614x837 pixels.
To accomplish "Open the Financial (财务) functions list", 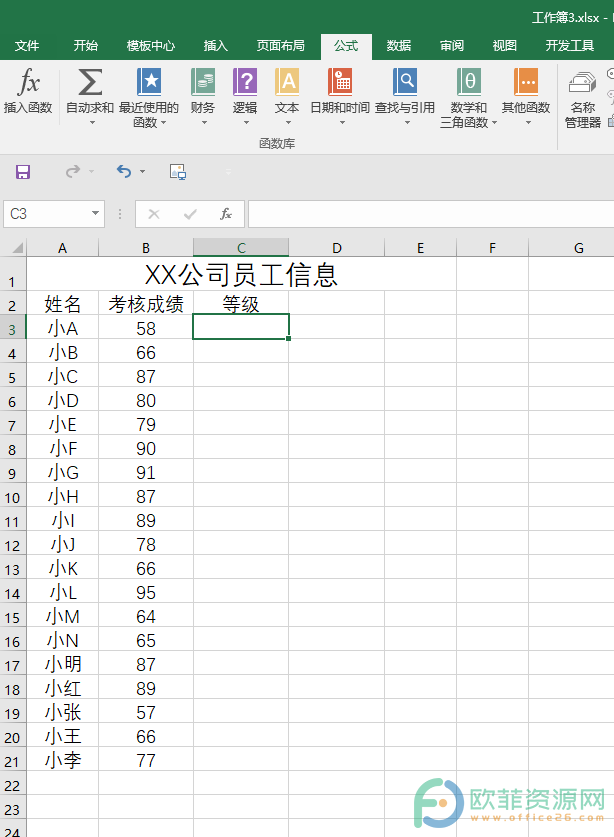I will tap(203, 97).
